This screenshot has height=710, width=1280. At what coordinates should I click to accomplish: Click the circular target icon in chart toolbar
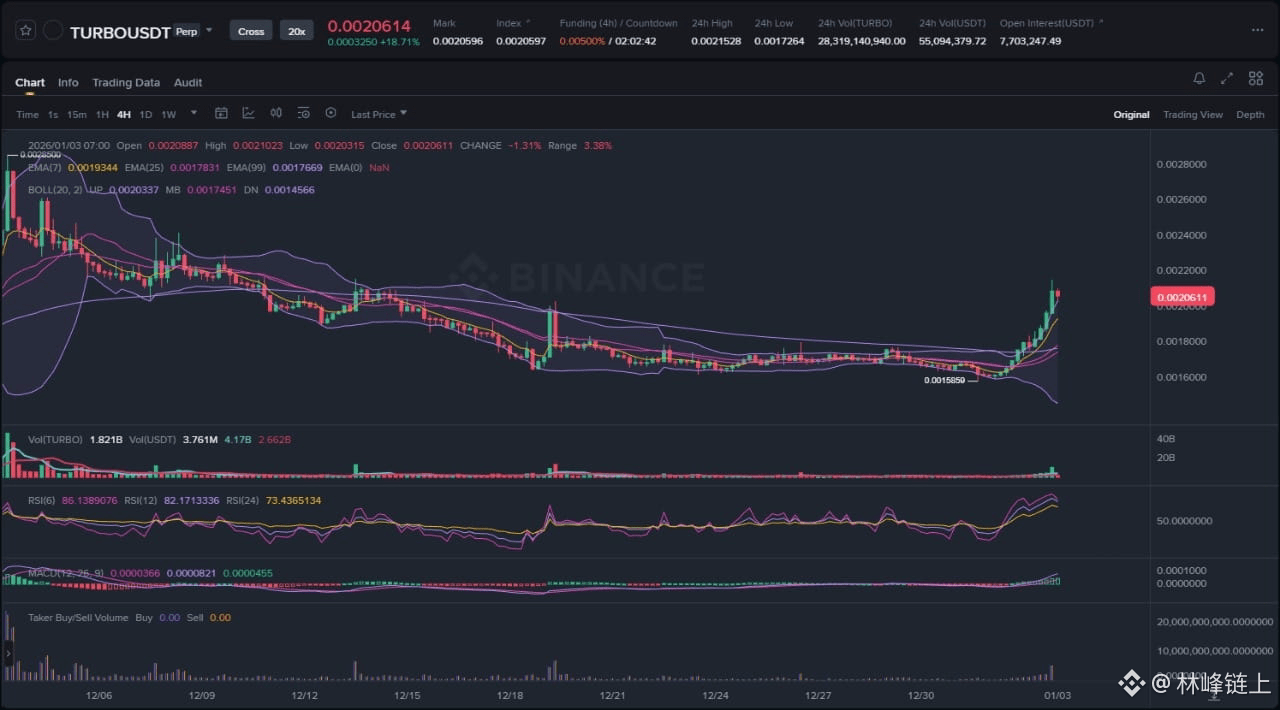331,113
